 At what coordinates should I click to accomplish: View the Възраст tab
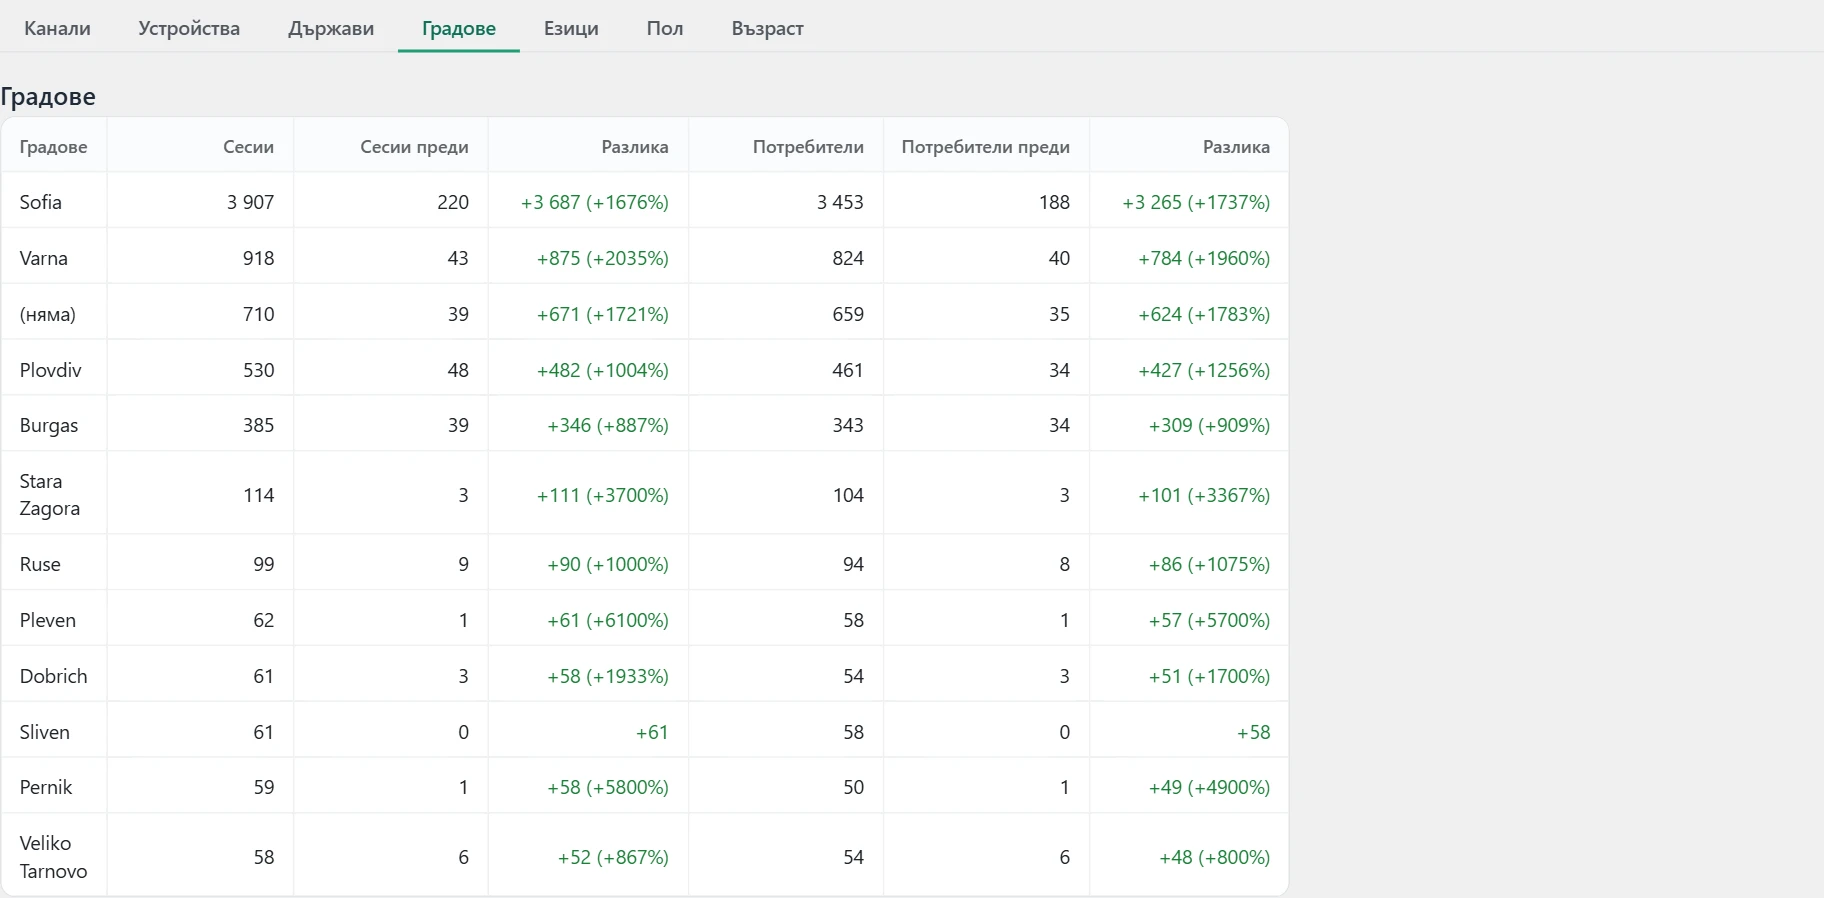pos(767,28)
